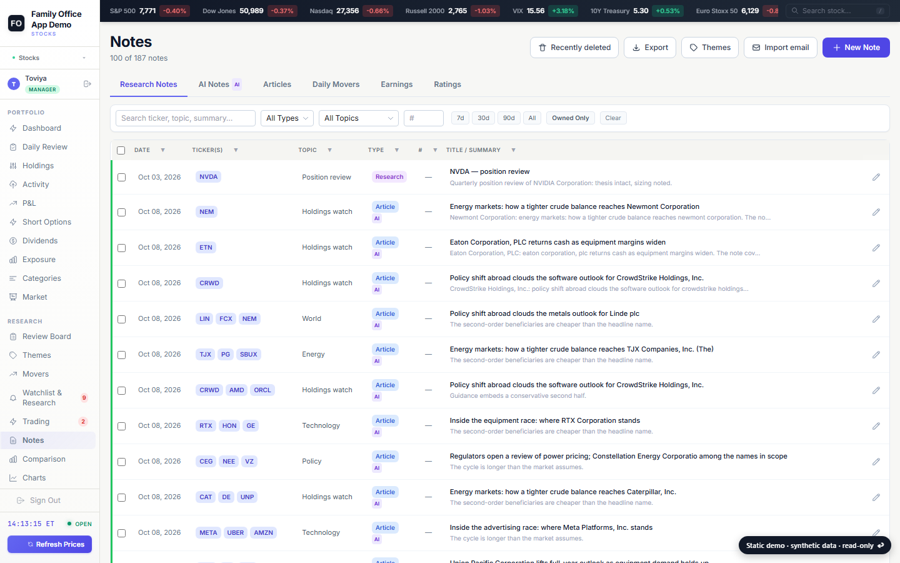Edit the Eaton Corporation note pencil

(x=876, y=248)
